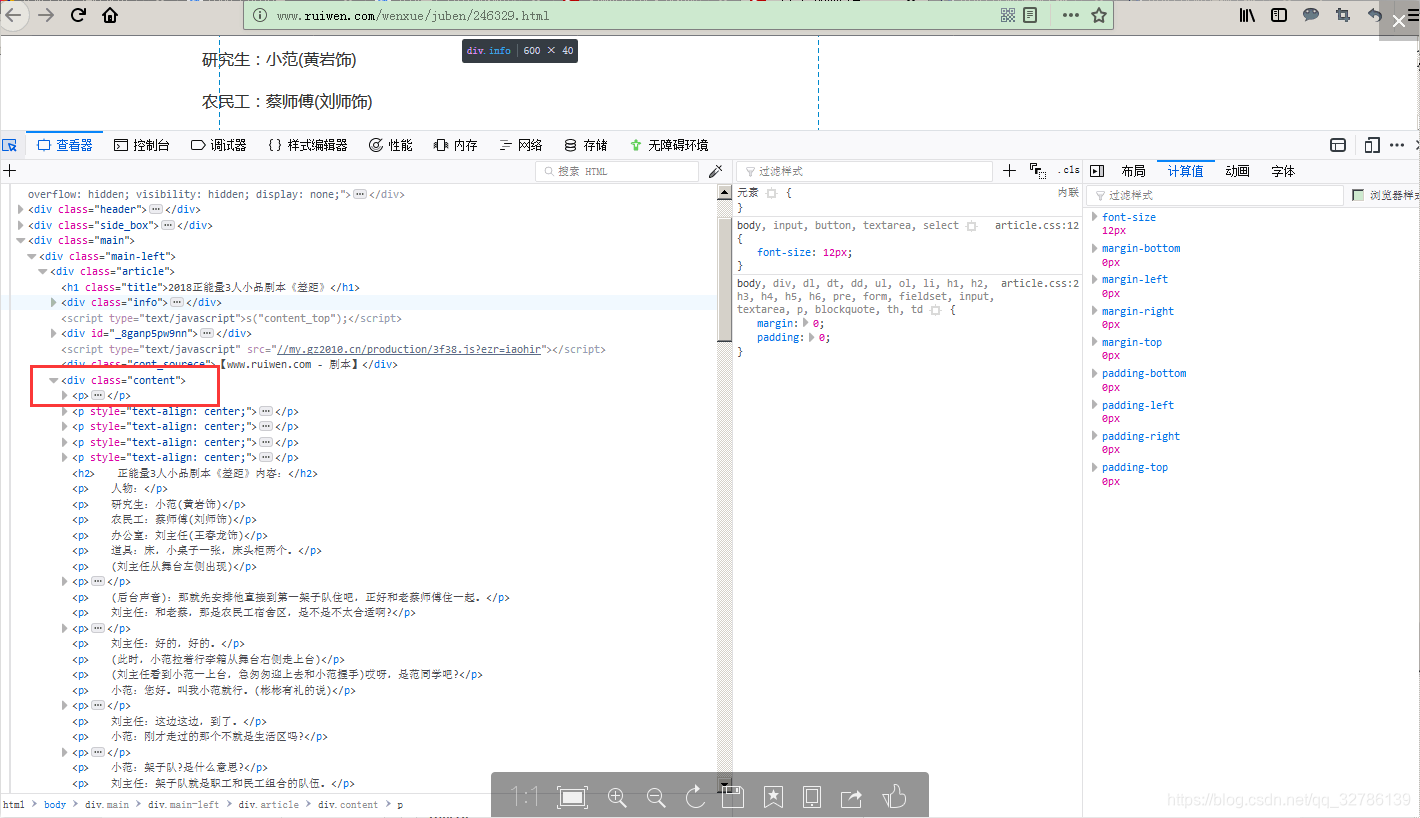Screen dimensions: 1420x818
Task: Open page actions three-dot menu in address bar
Action: point(1070,15)
